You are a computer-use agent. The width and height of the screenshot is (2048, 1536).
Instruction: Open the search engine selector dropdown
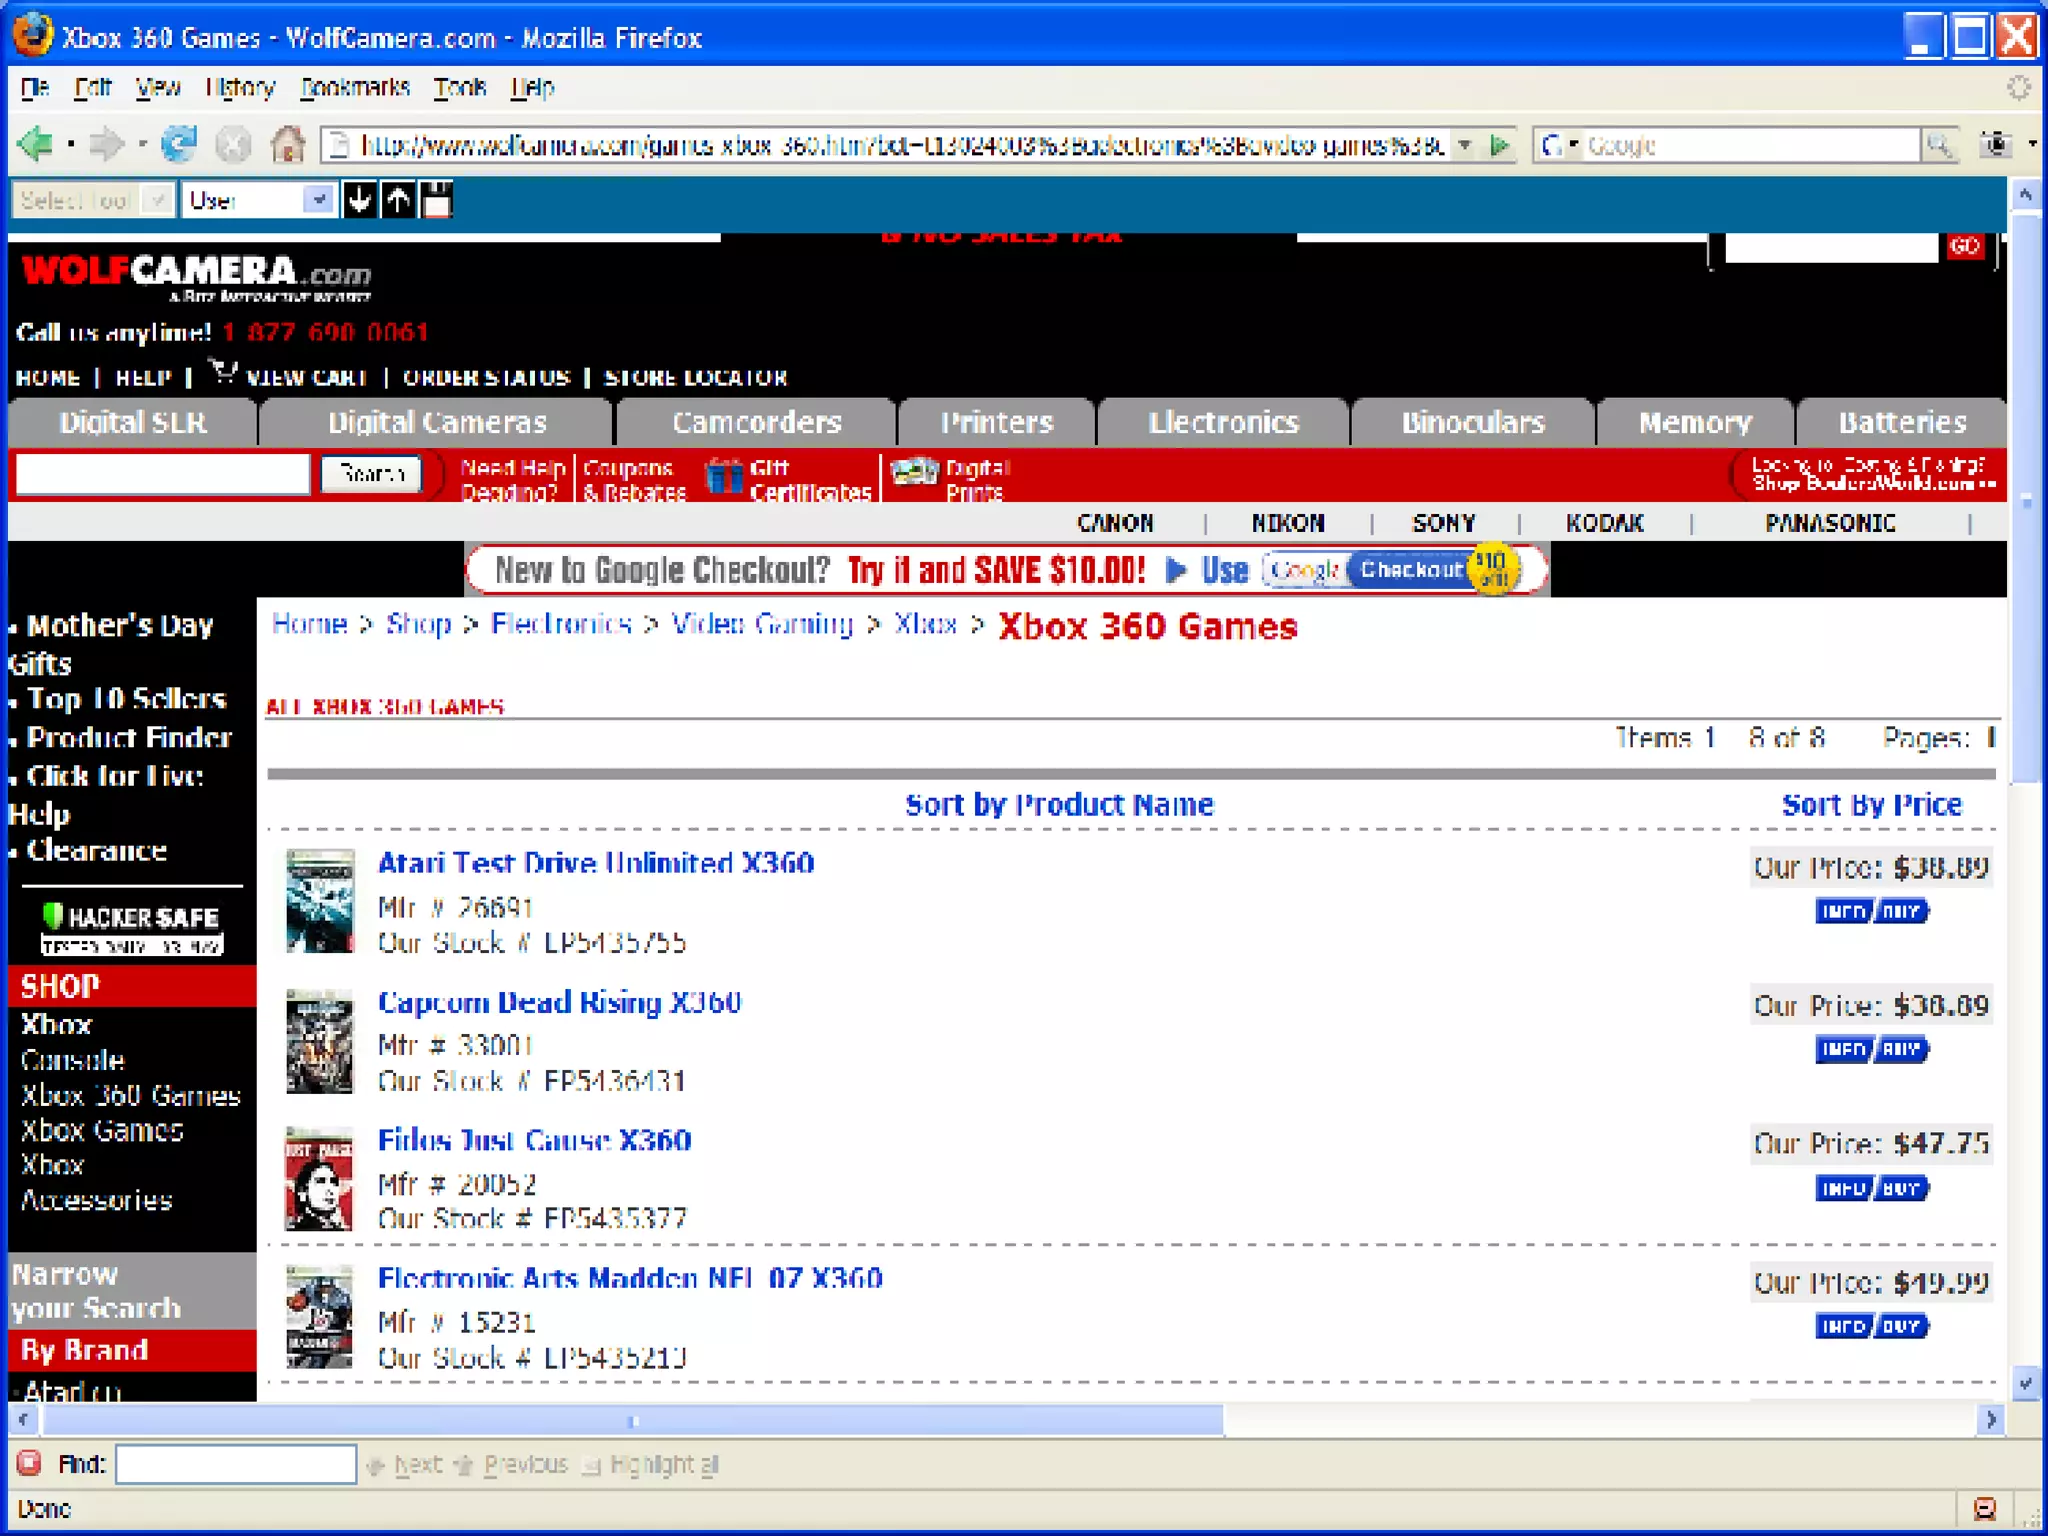[1559, 146]
